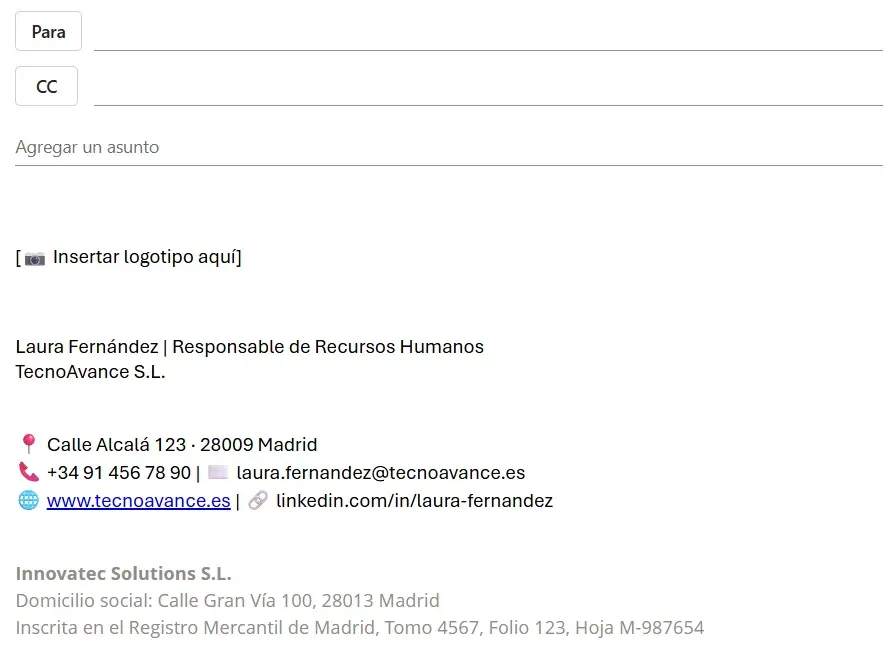Click the 'Insertar logotipo aquí' placeholder text
Screen dimensions: 884x671
(x=147, y=257)
